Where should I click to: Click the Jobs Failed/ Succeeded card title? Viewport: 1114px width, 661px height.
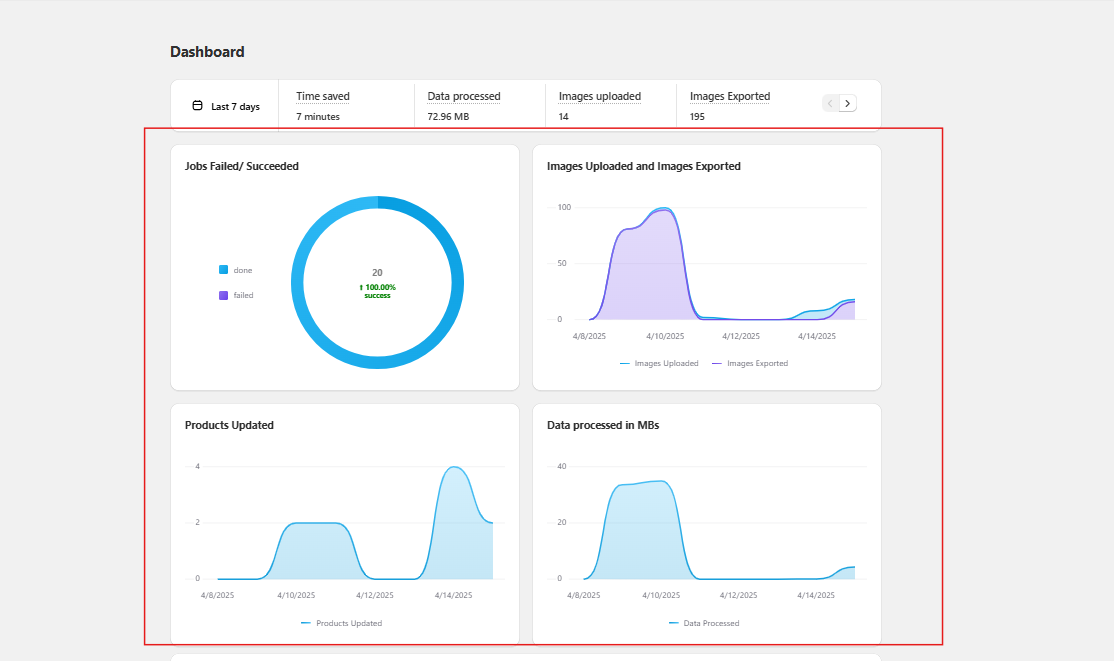[x=242, y=166]
